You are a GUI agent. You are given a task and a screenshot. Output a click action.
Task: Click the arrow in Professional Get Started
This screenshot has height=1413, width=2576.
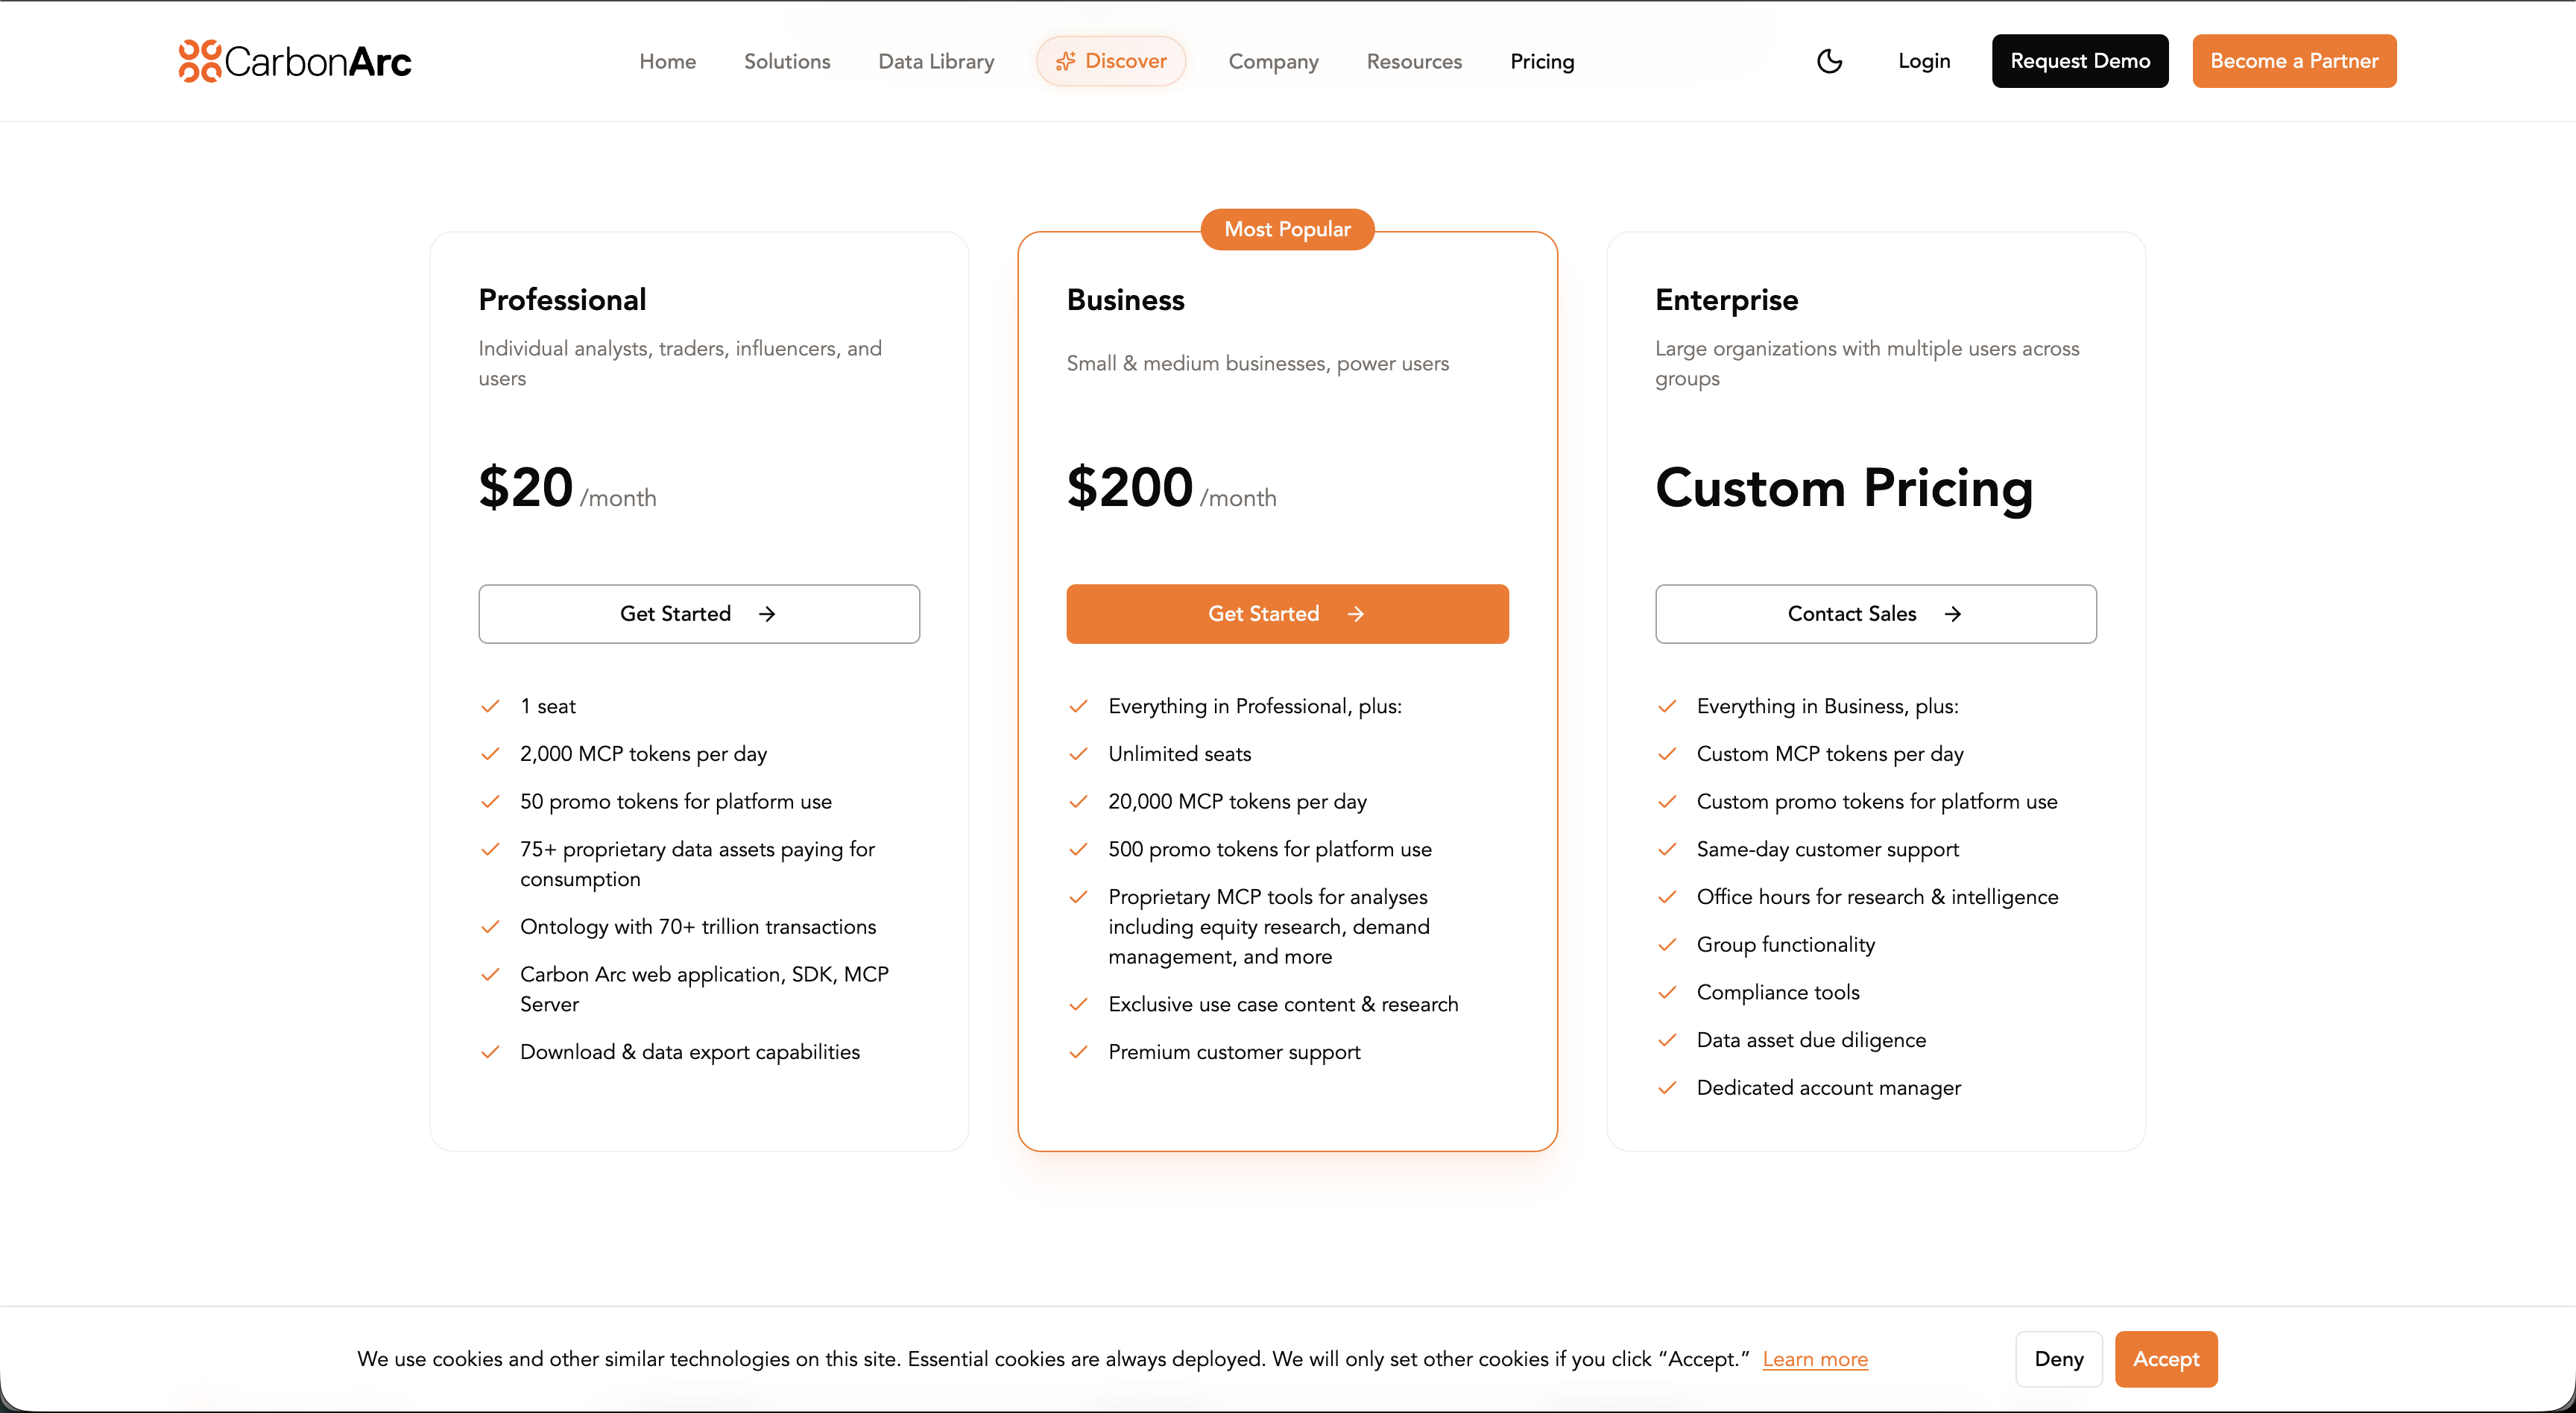point(767,614)
